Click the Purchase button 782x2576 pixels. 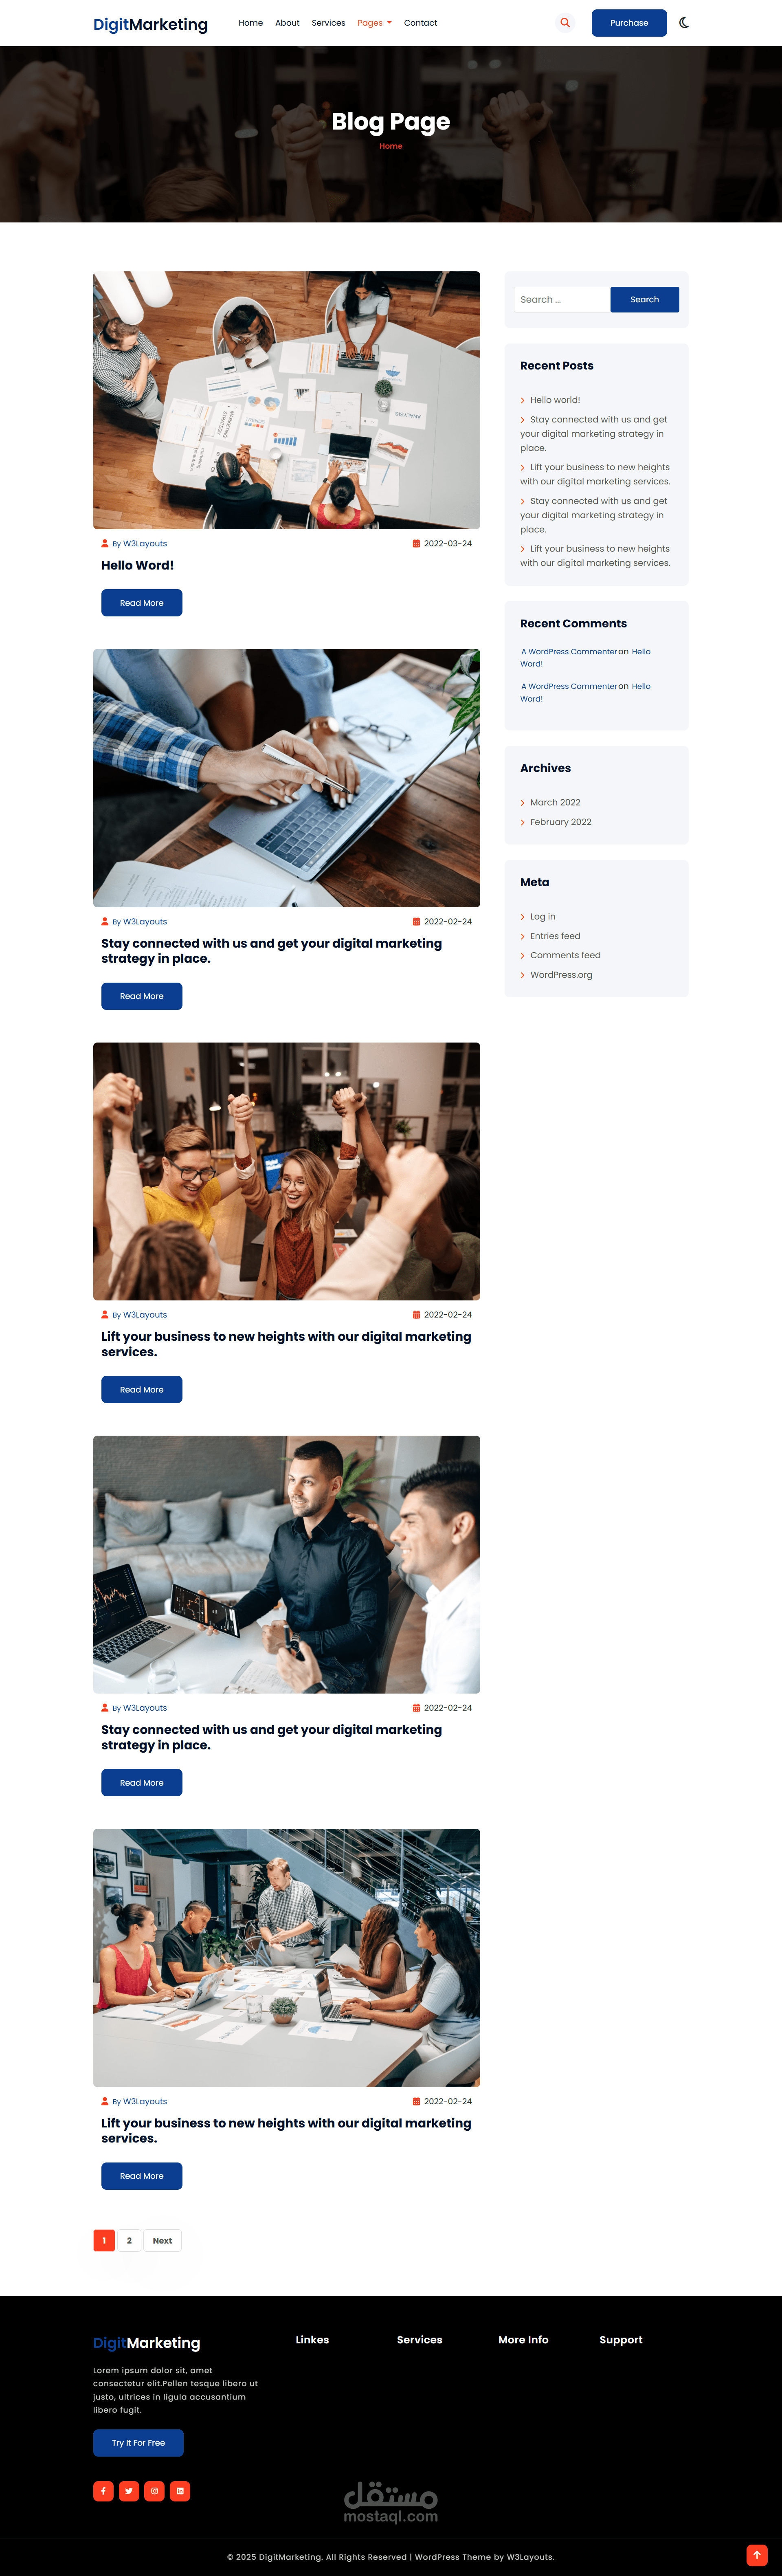pos(629,22)
